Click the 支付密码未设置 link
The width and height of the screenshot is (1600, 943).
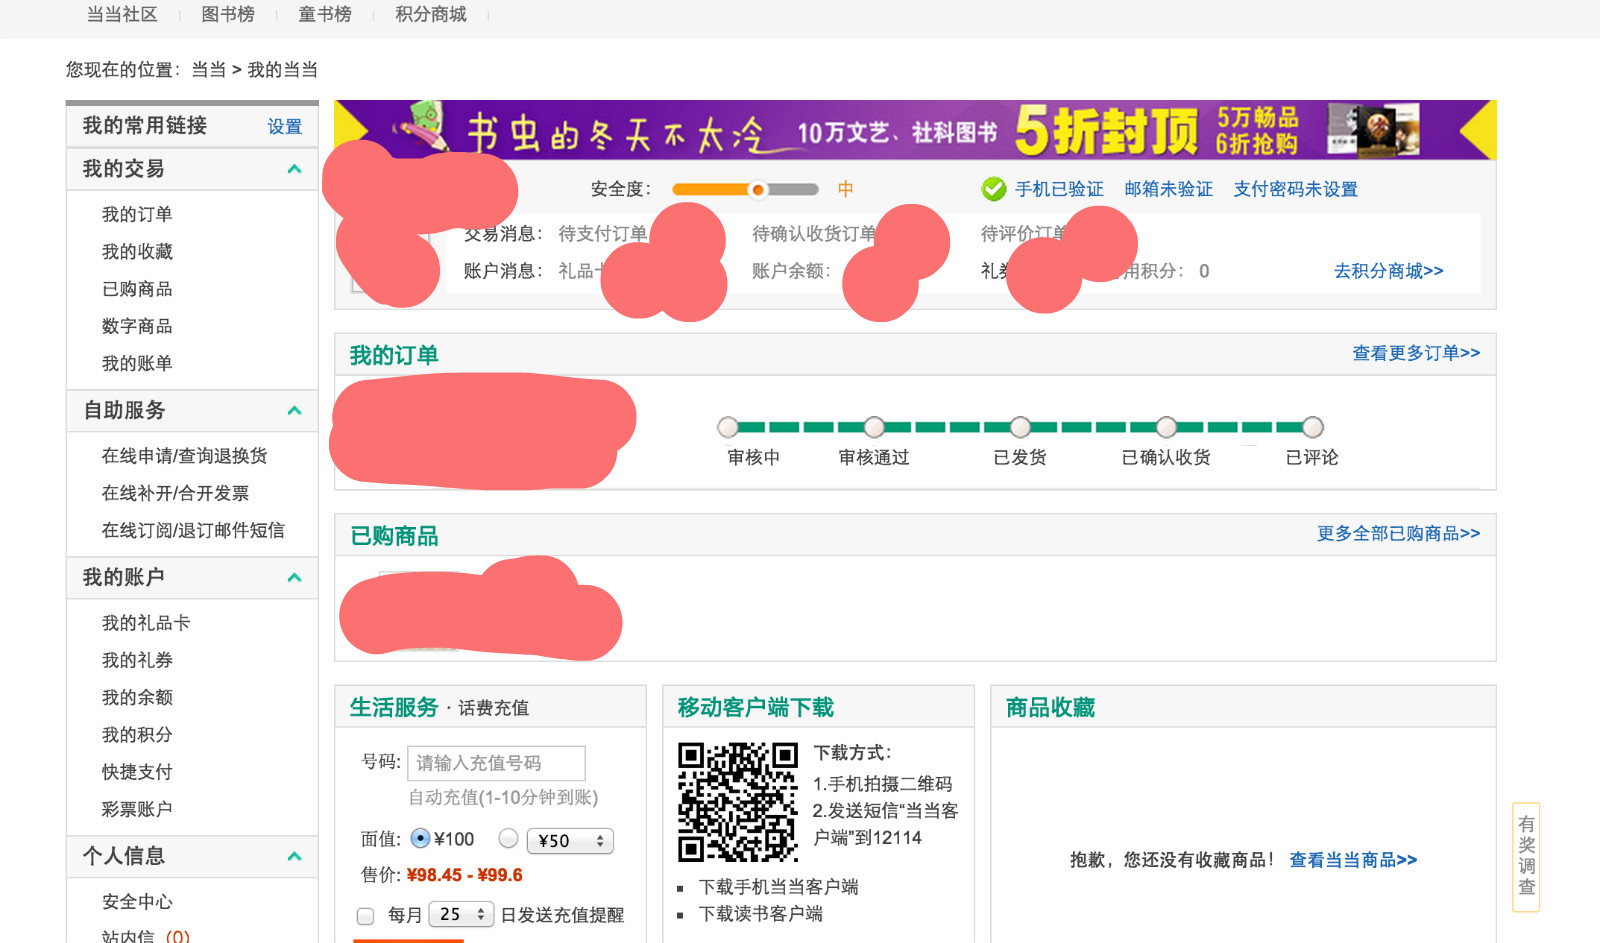pyautogui.click(x=1295, y=189)
